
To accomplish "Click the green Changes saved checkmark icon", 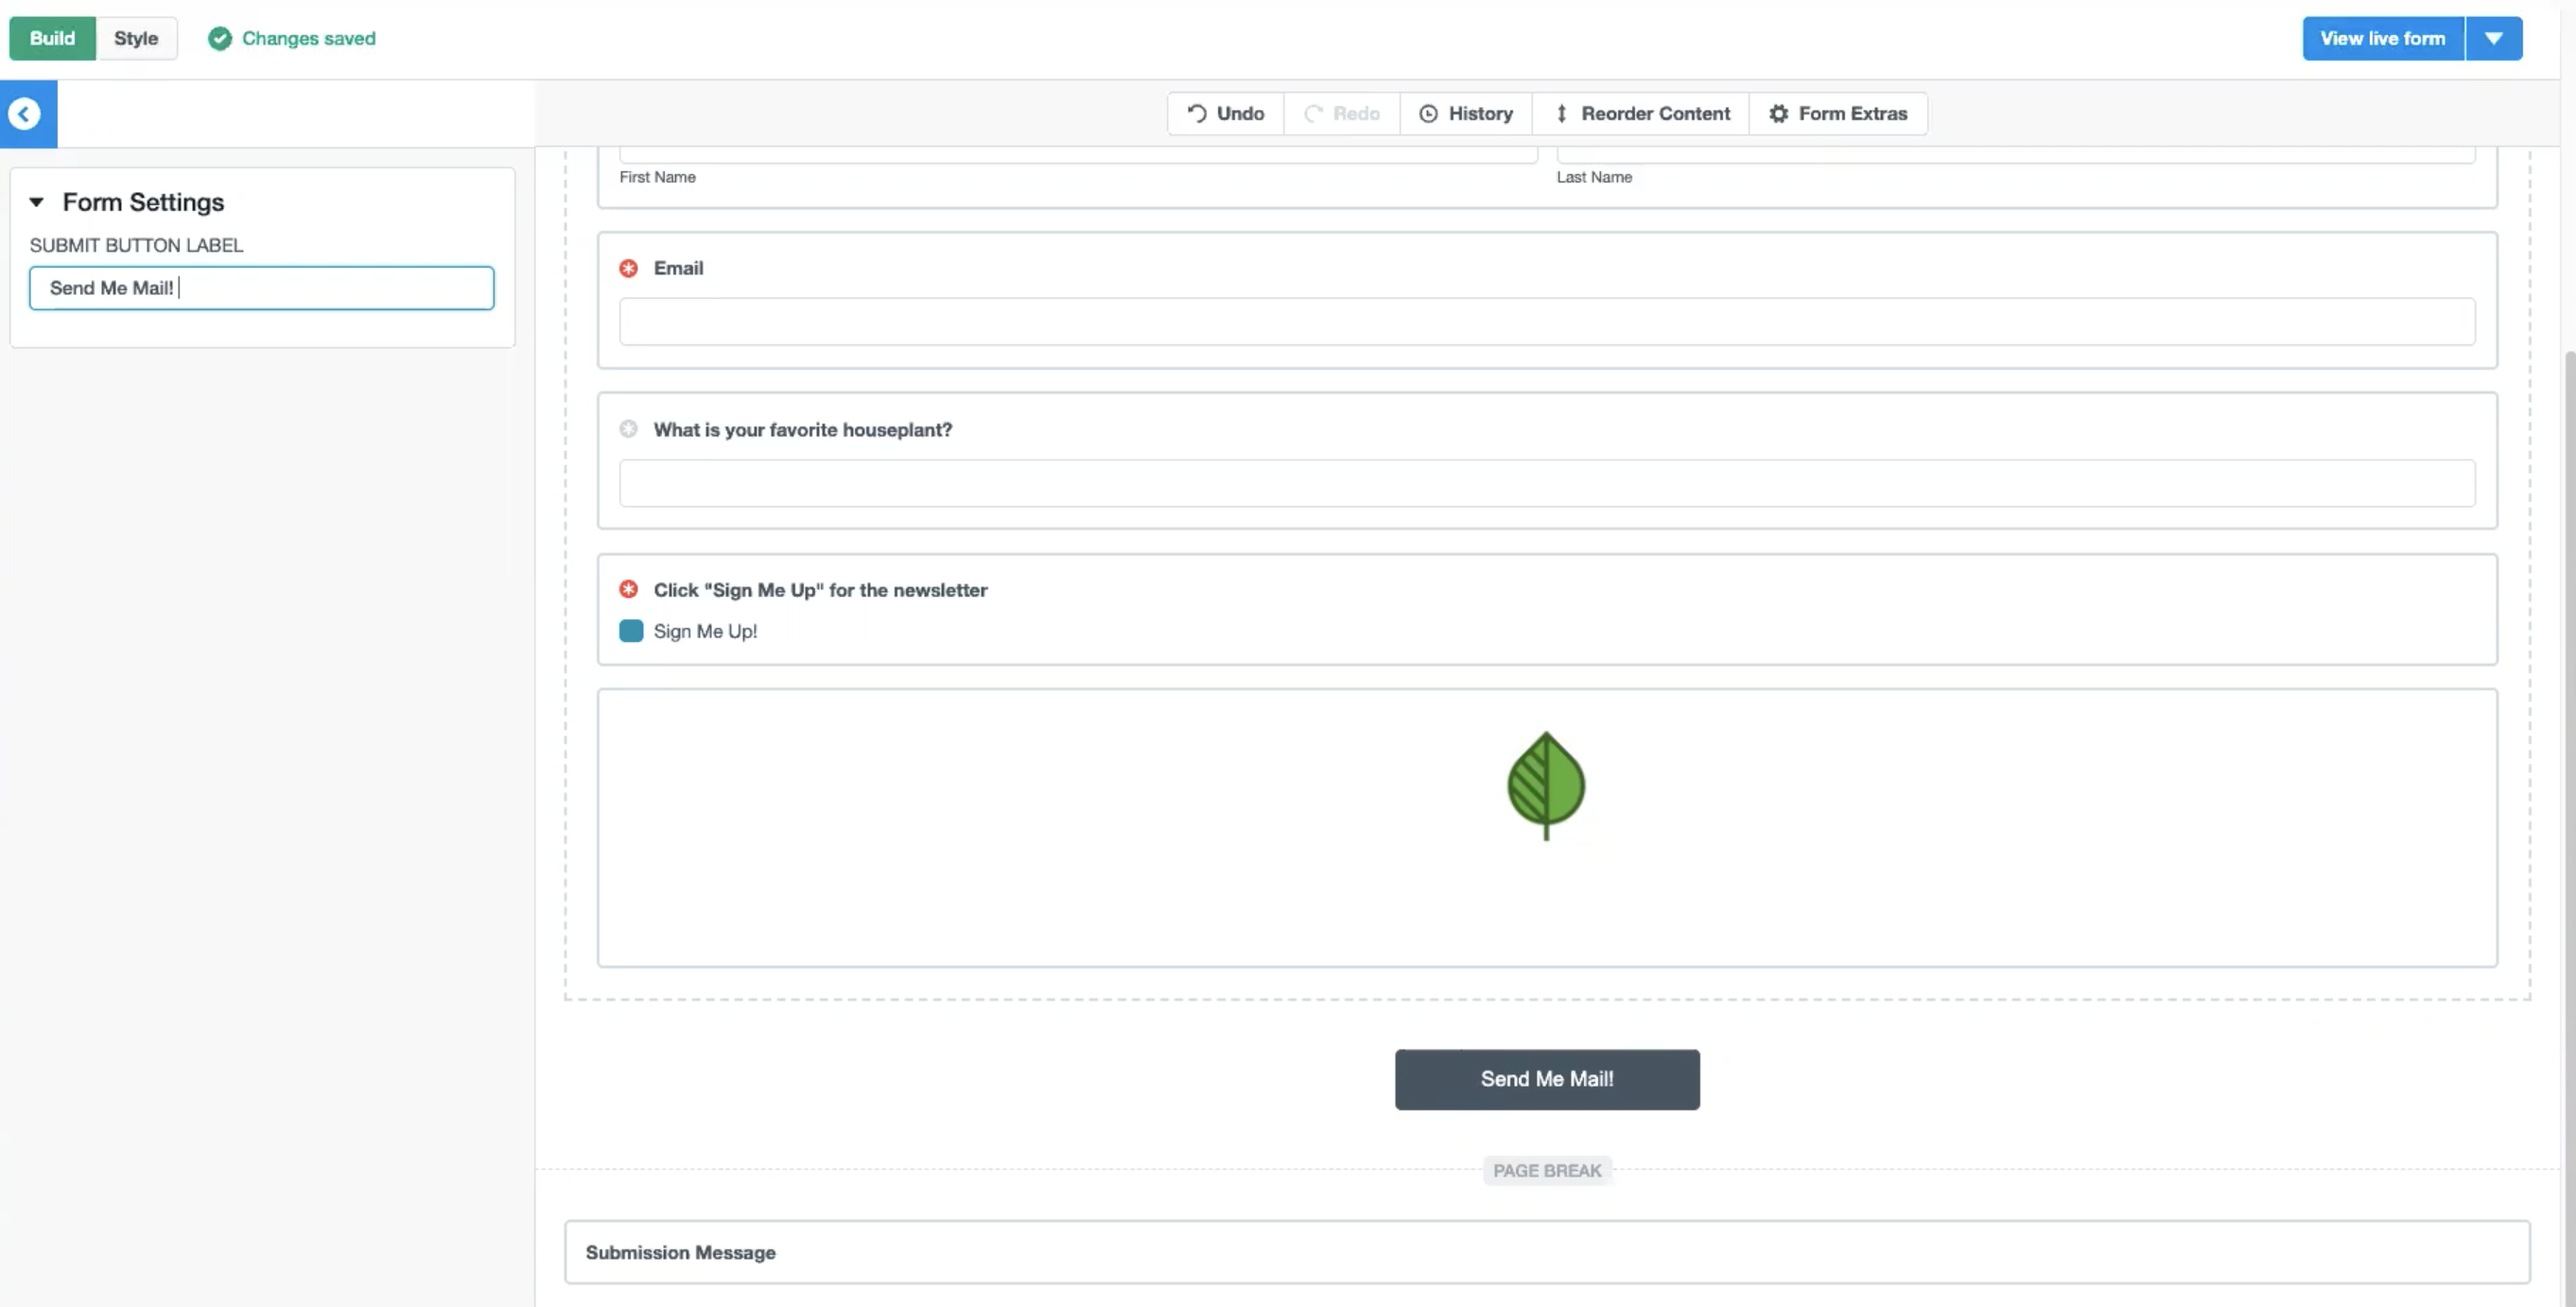I will click(x=220, y=39).
